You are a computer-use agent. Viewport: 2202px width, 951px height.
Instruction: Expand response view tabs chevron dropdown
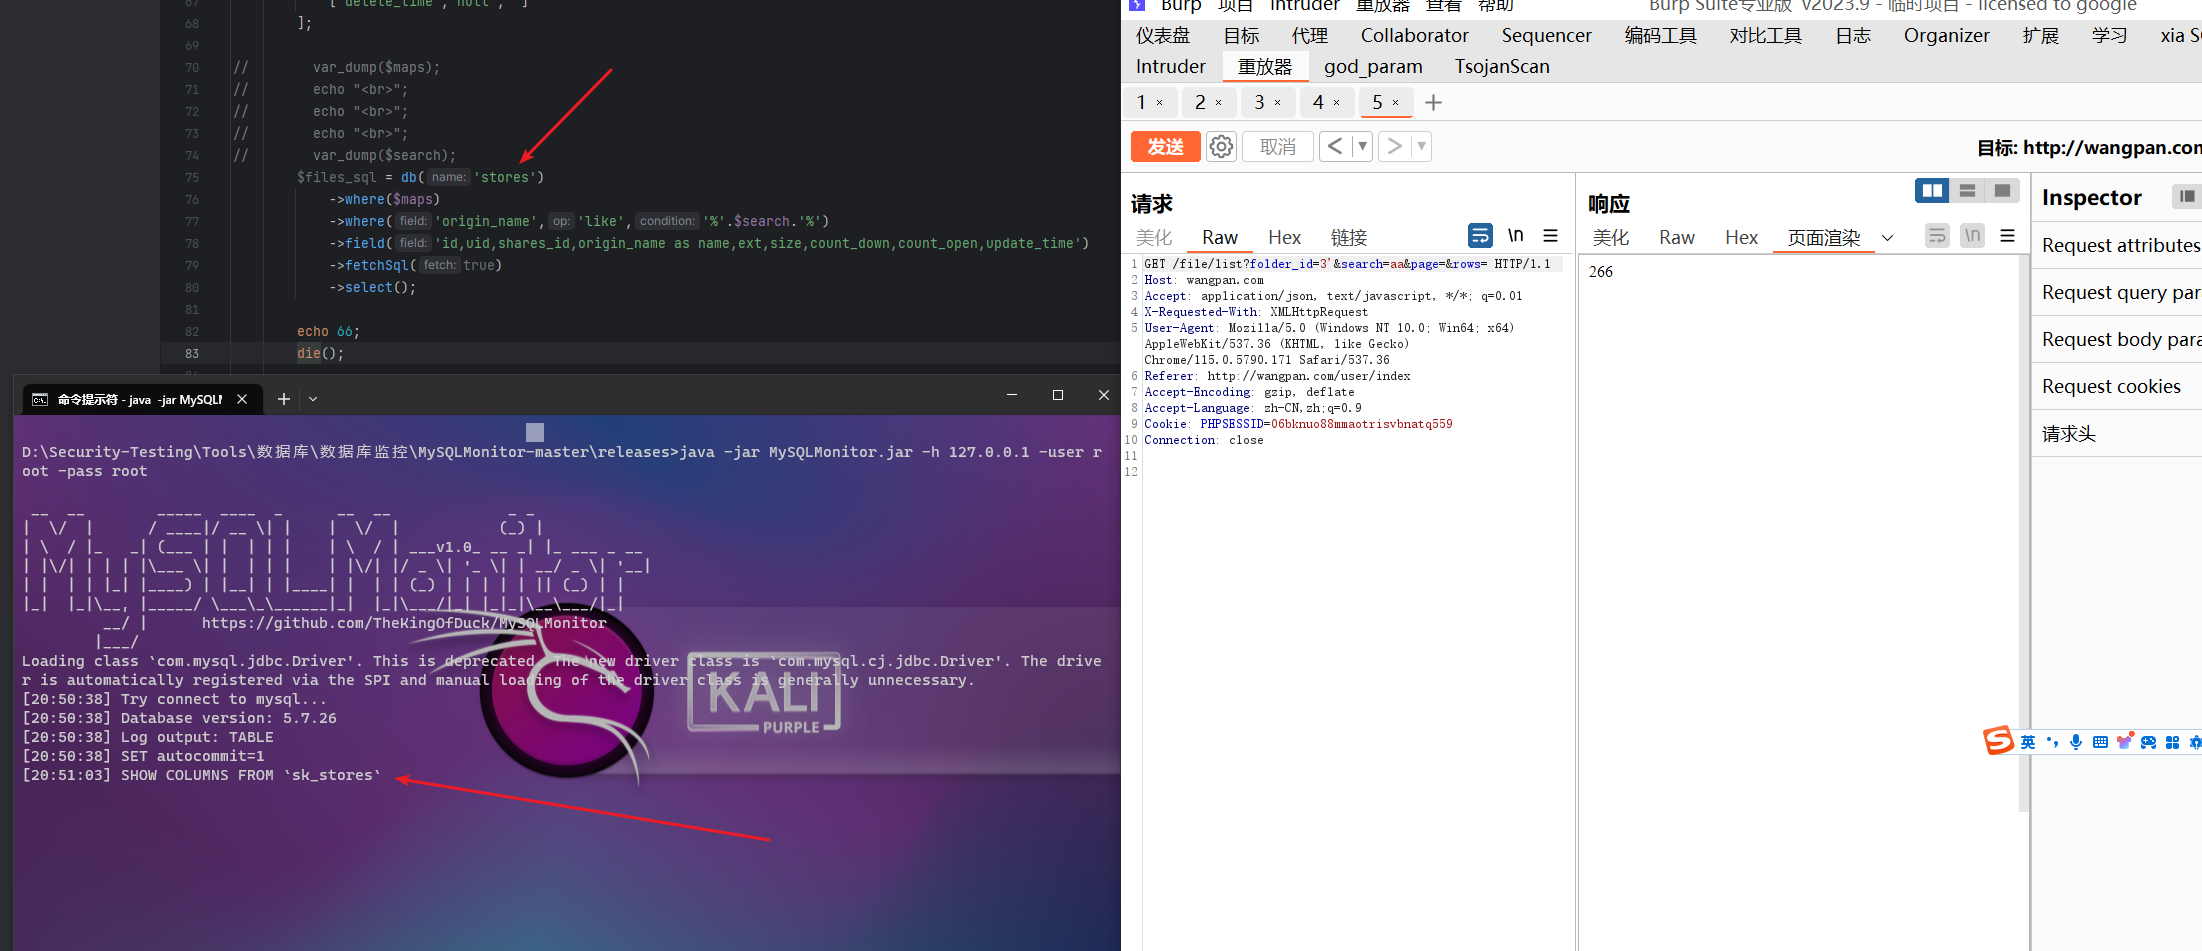coord(1887,238)
